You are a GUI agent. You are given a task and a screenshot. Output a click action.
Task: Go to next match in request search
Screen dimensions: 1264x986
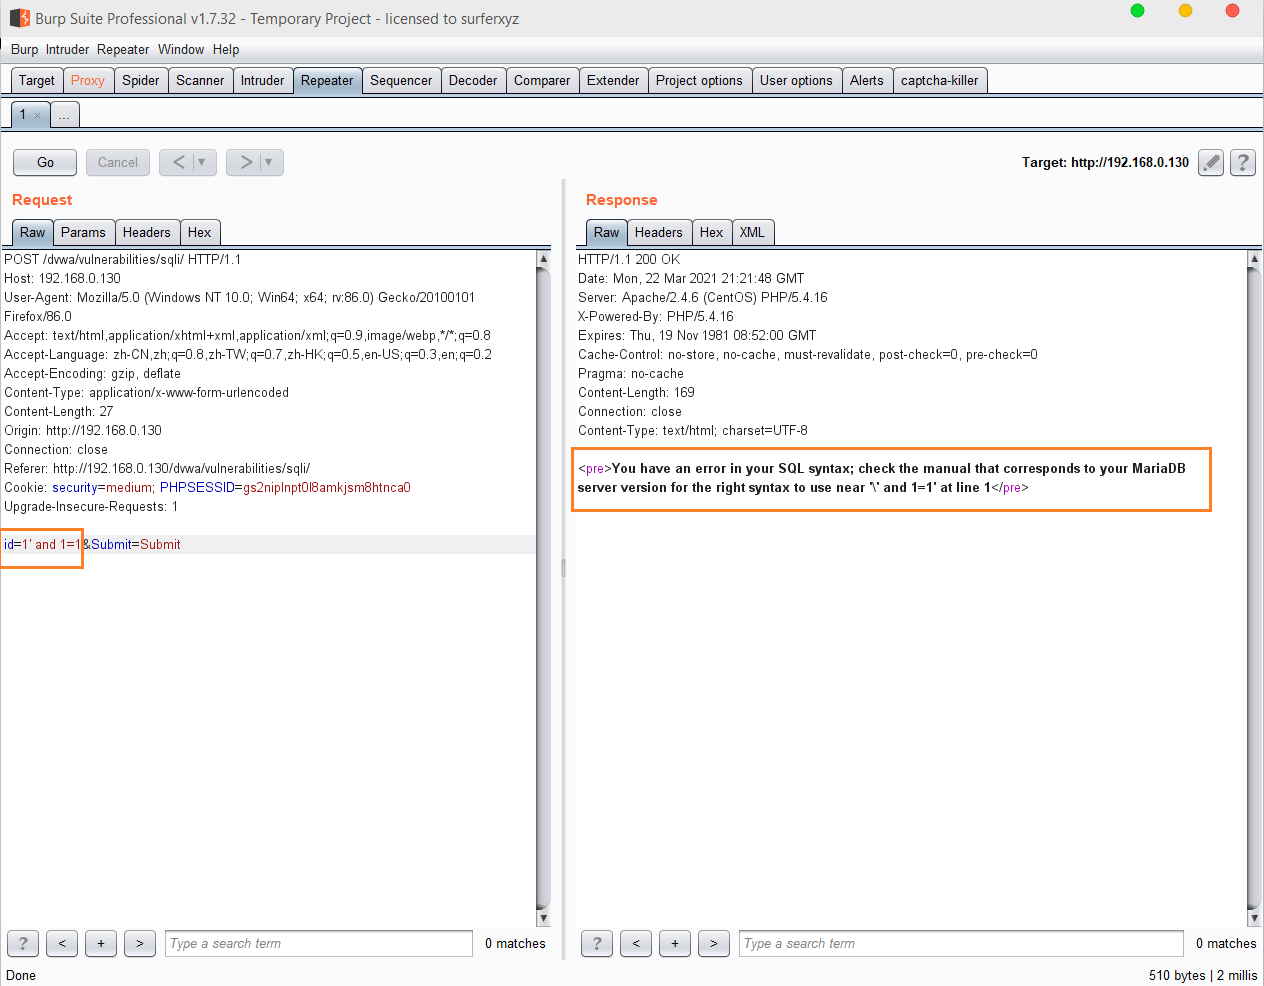[140, 943]
